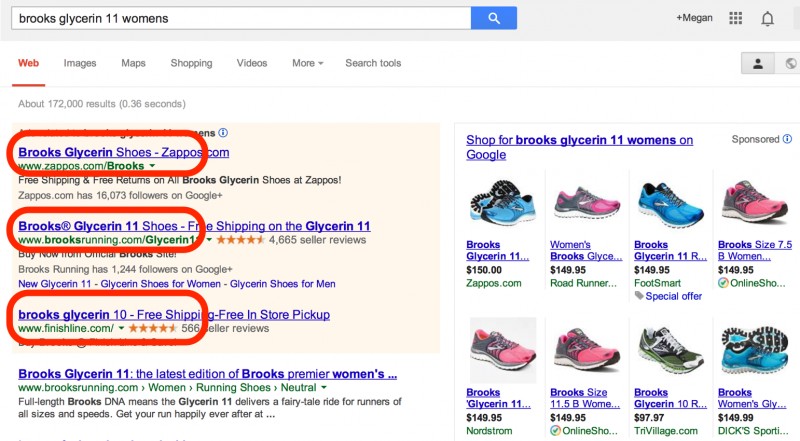Click the blue FootSmart shoe thumbnail
Viewport: 800px width, 441px height.
[670, 204]
